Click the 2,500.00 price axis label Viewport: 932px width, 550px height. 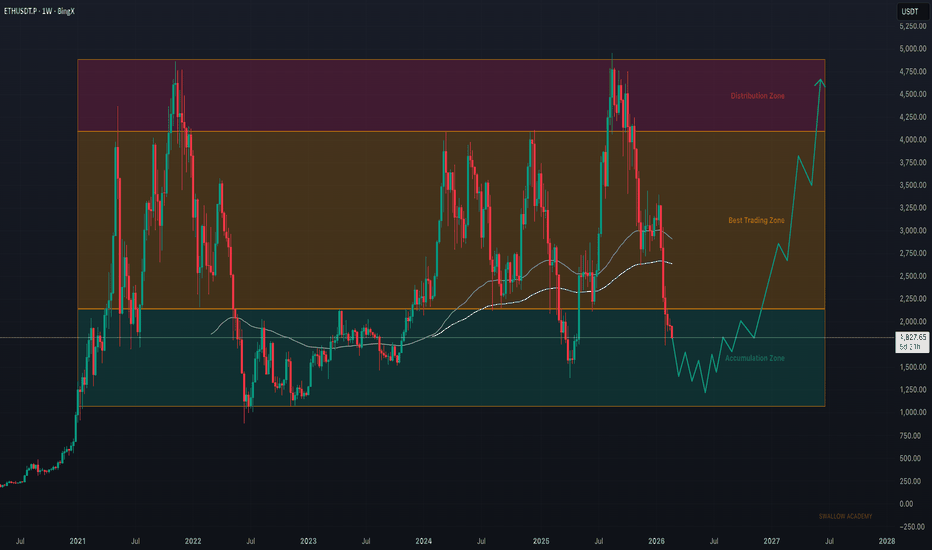click(911, 276)
